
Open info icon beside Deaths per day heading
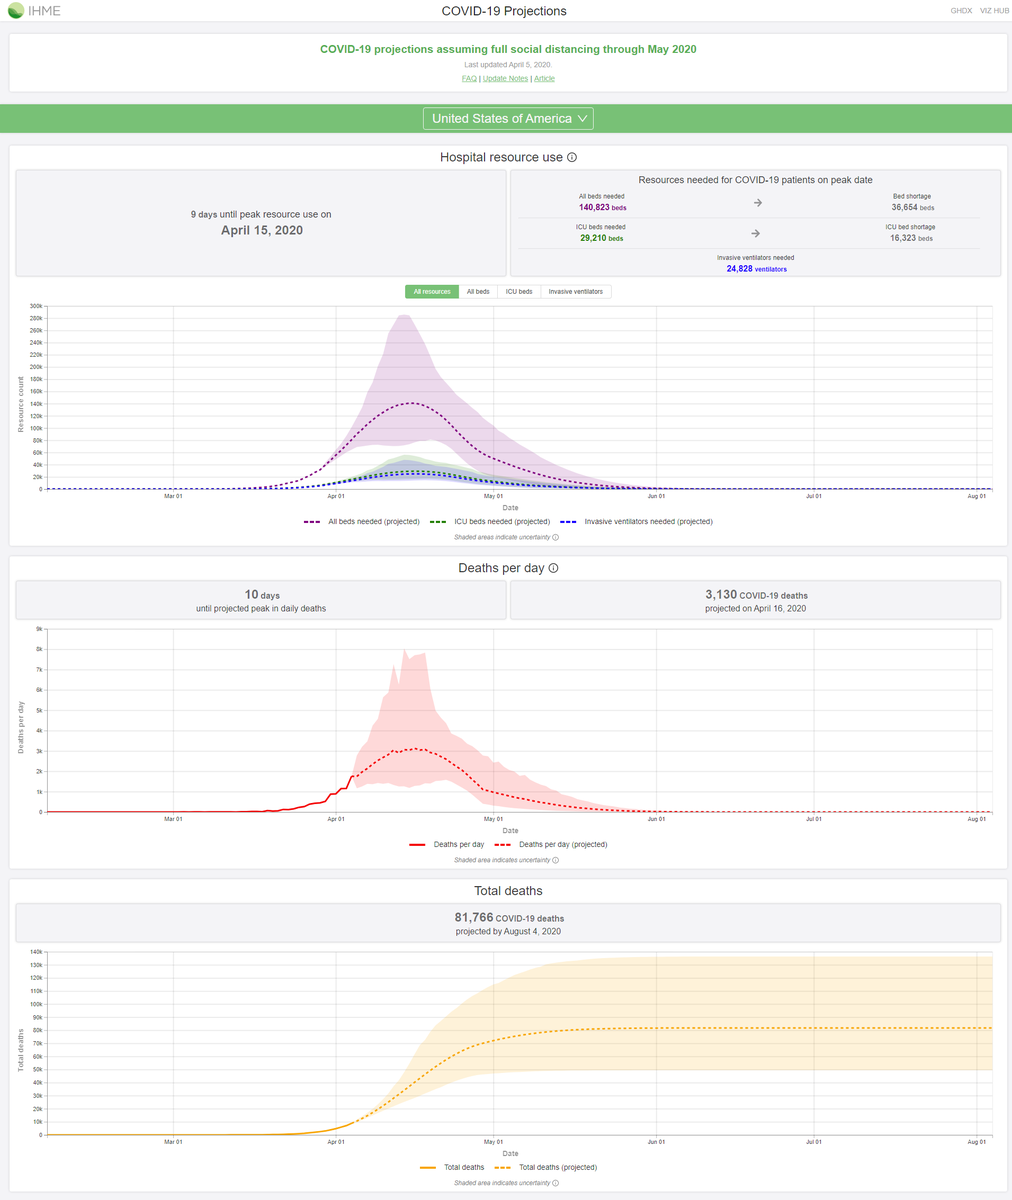(553, 568)
